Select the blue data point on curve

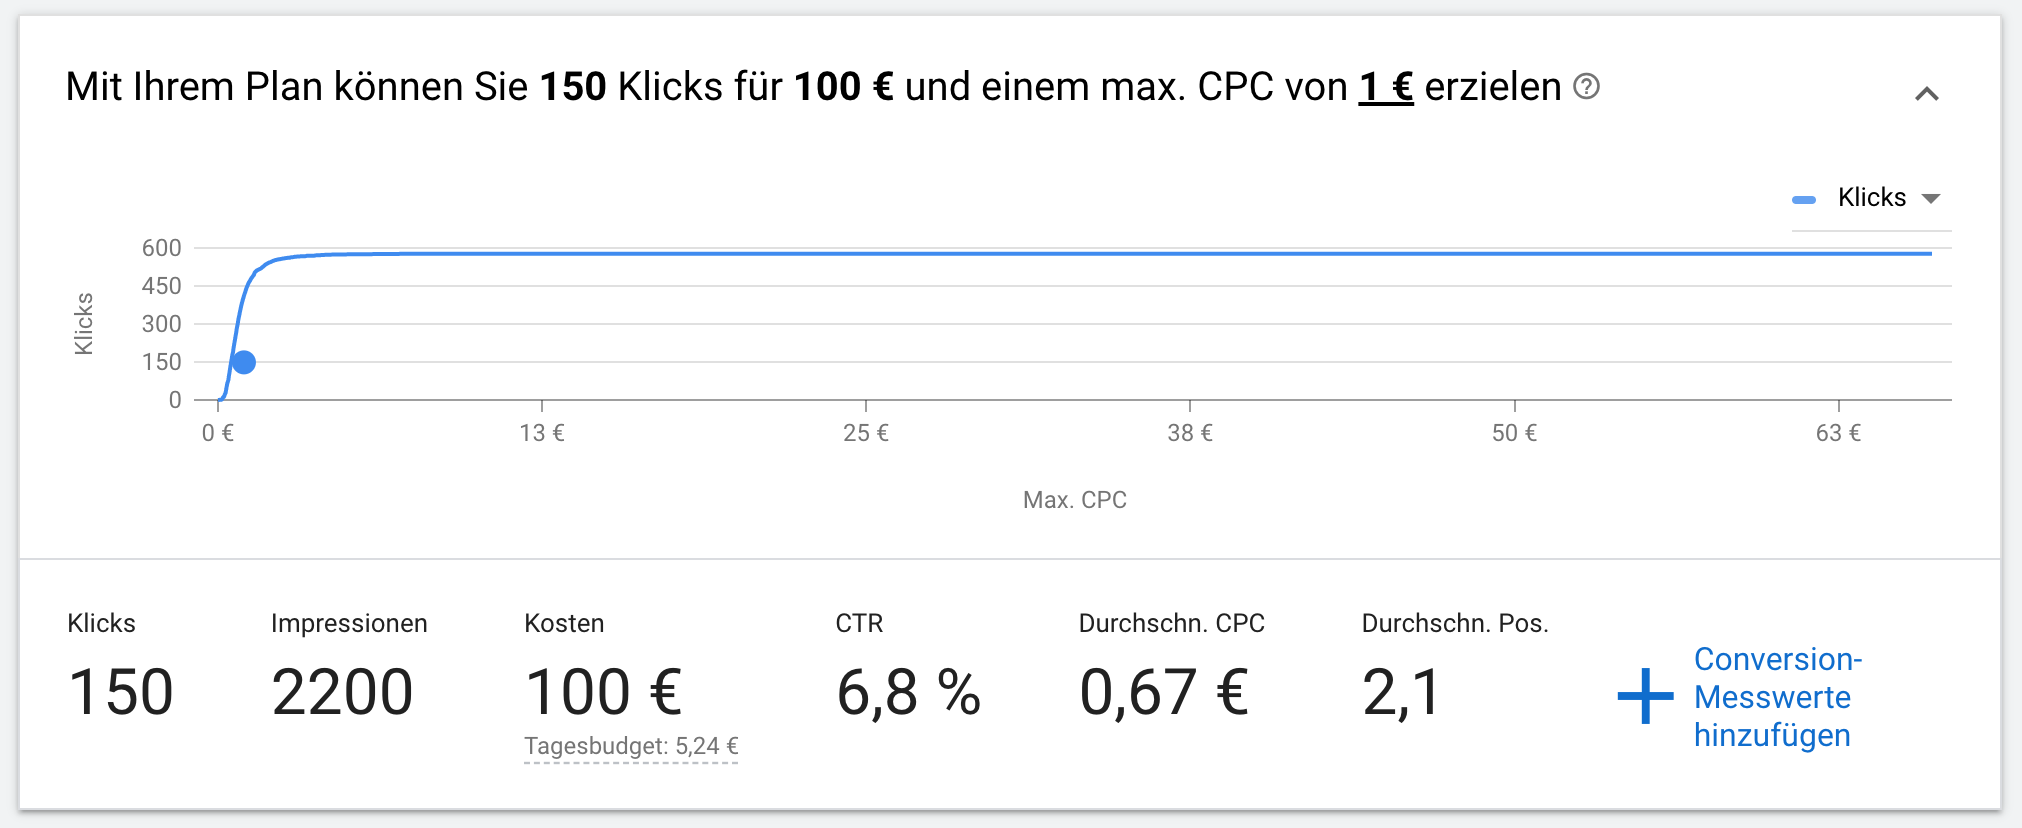point(243,362)
